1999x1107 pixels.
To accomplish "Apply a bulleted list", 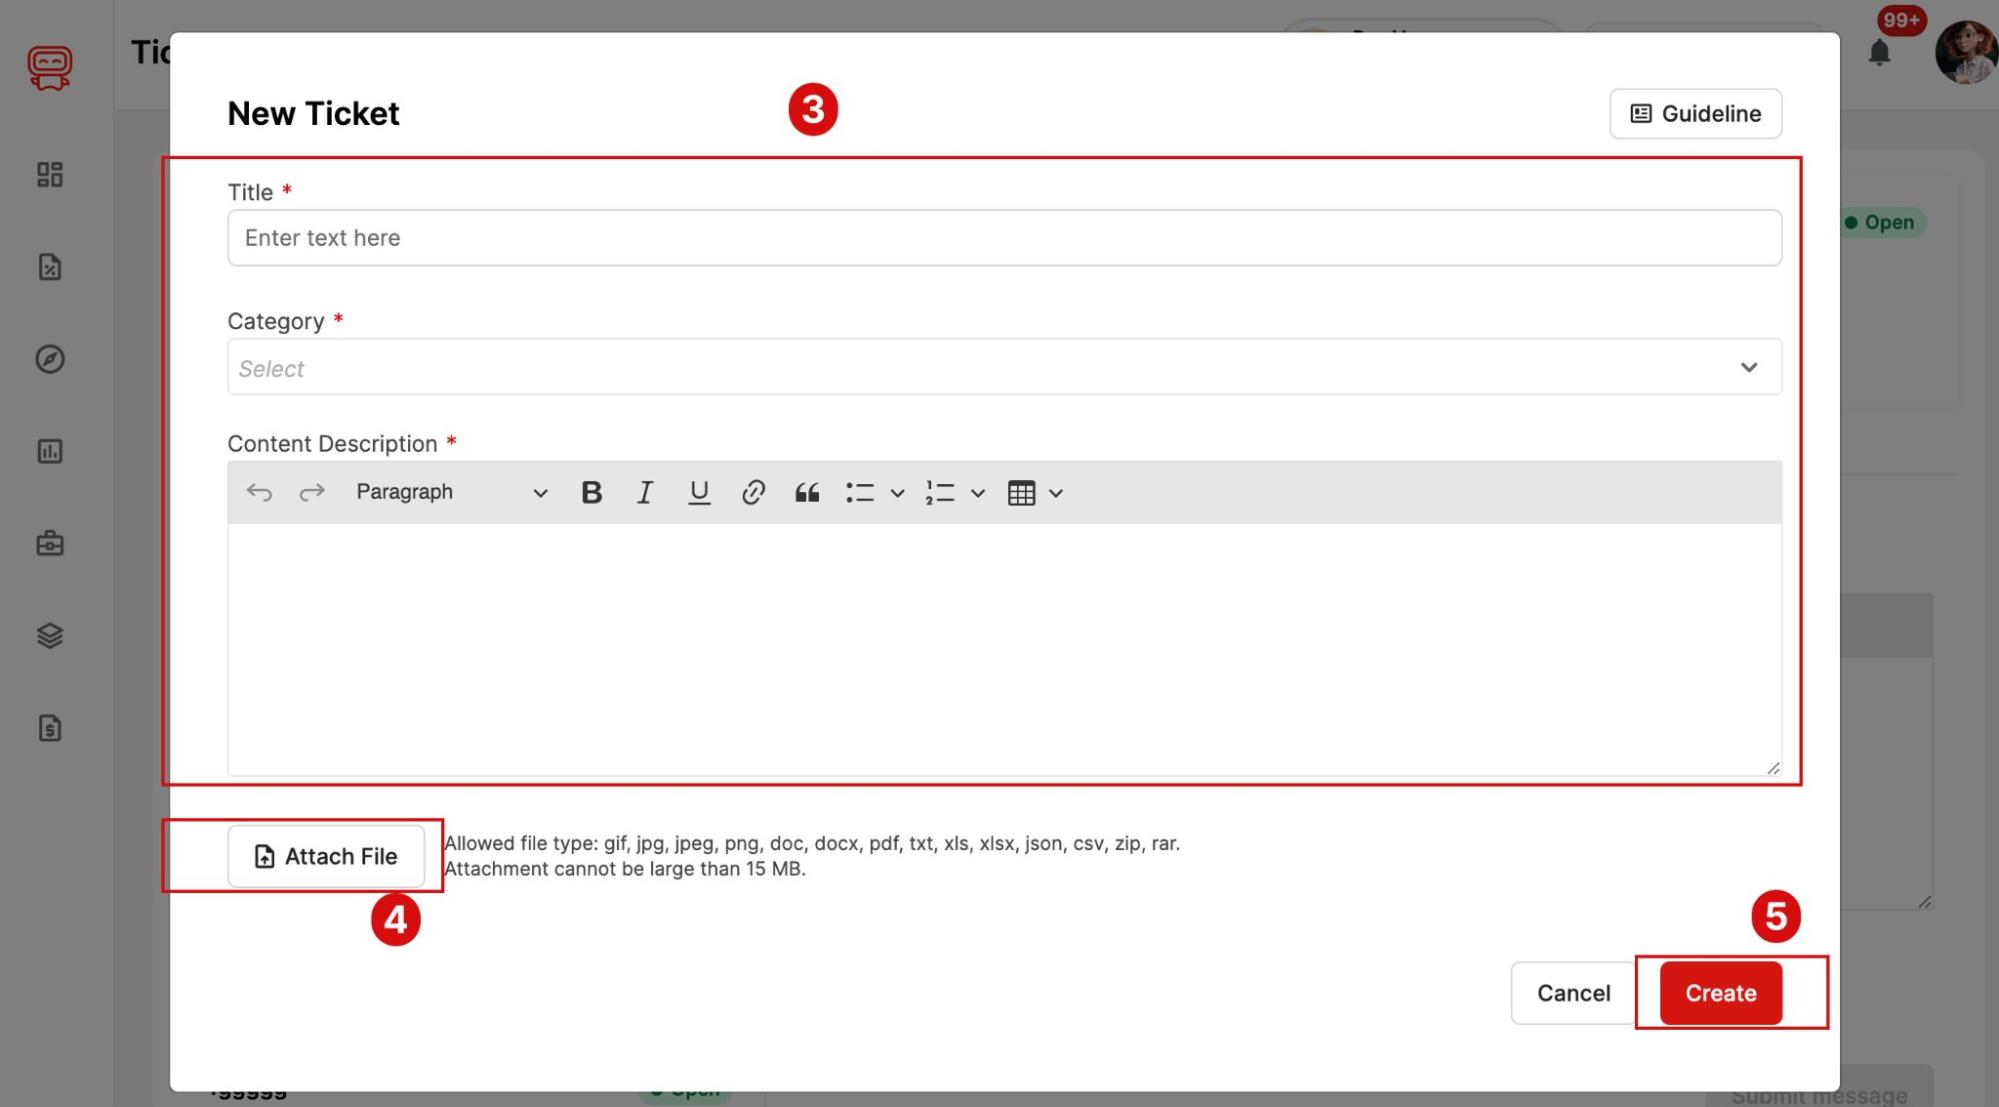I will (860, 491).
